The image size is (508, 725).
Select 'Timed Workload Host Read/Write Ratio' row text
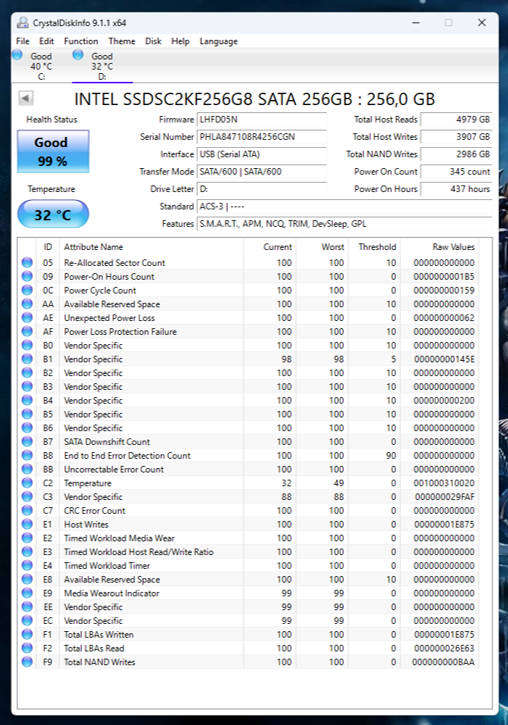pyautogui.click(x=139, y=552)
